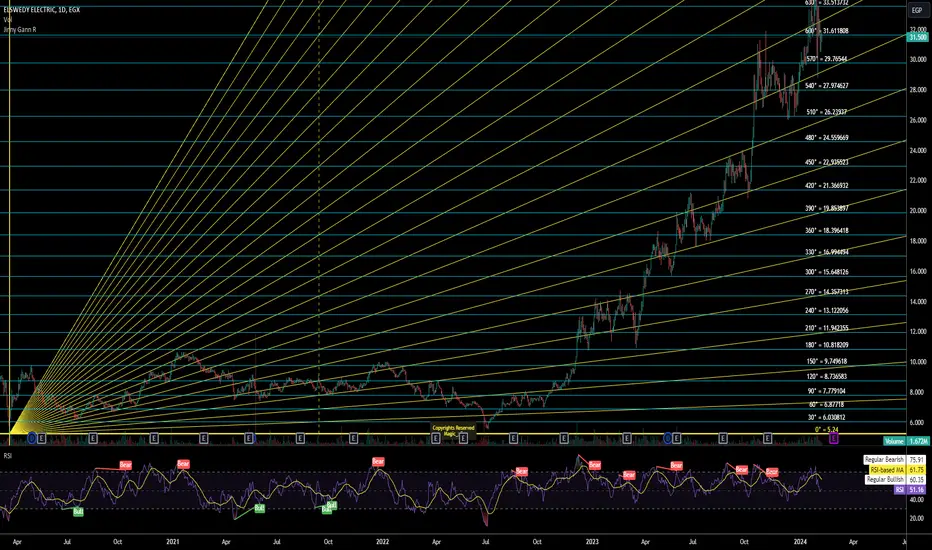Click the 420° = 21.366932 Gann level
The width and height of the screenshot is (932, 550).
[827, 186]
